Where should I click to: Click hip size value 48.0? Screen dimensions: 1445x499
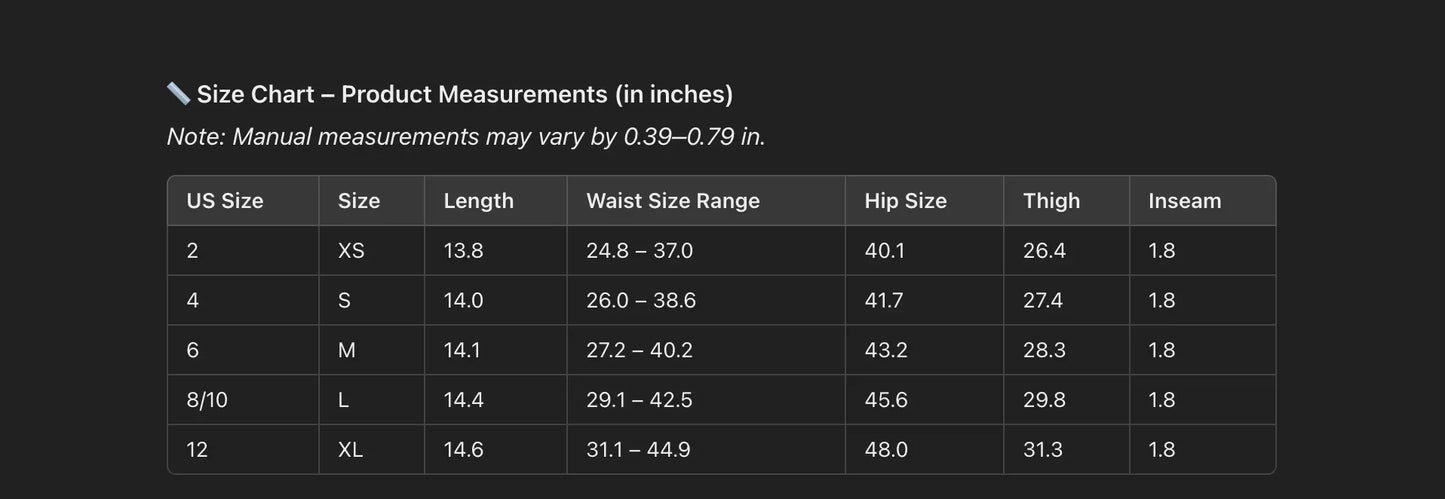click(886, 450)
